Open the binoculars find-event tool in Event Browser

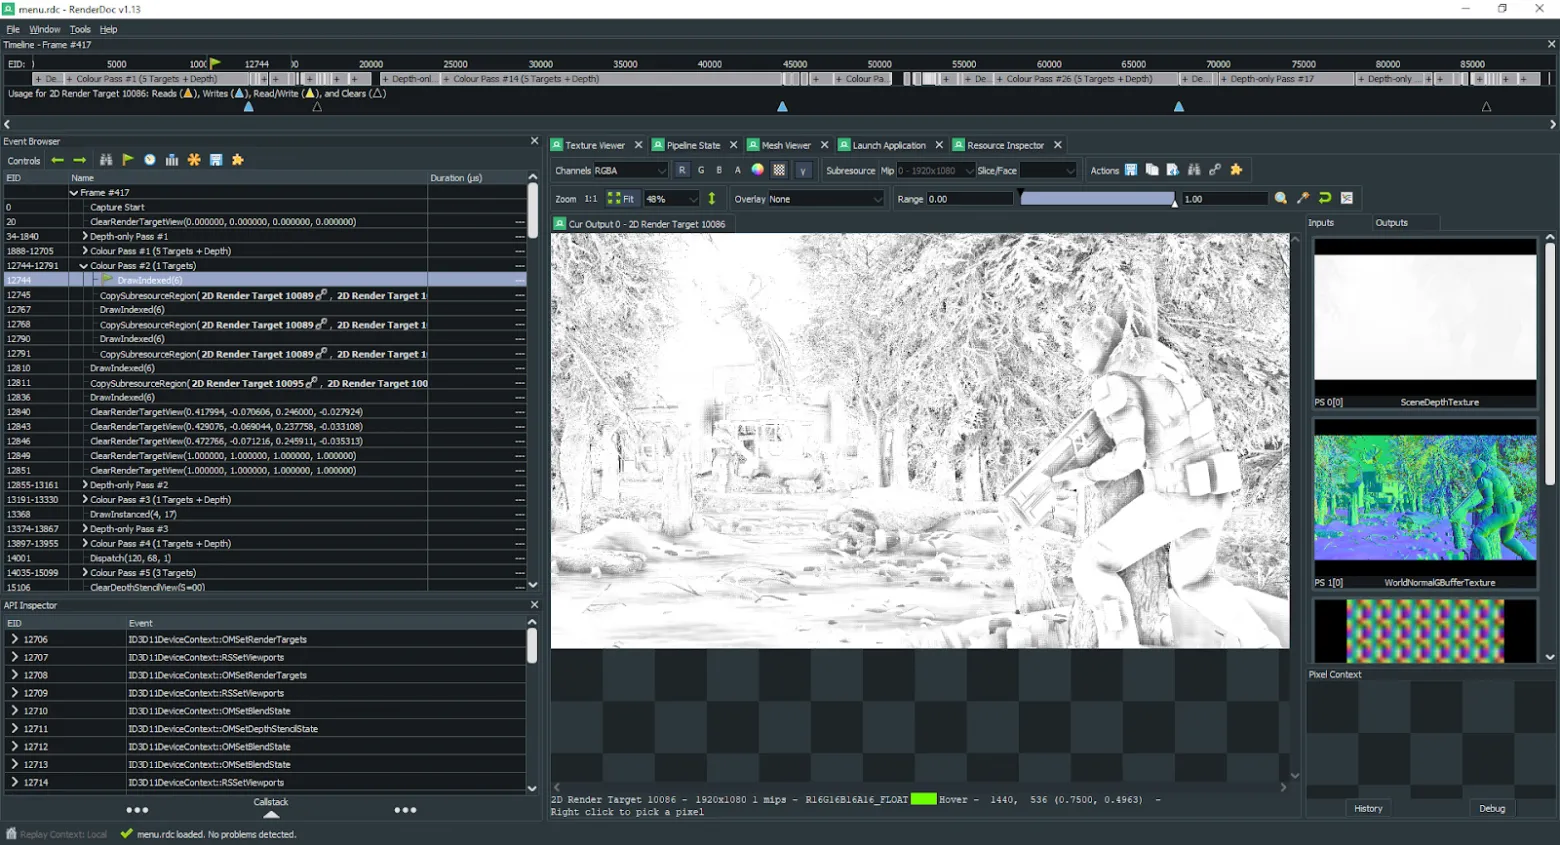point(106,160)
